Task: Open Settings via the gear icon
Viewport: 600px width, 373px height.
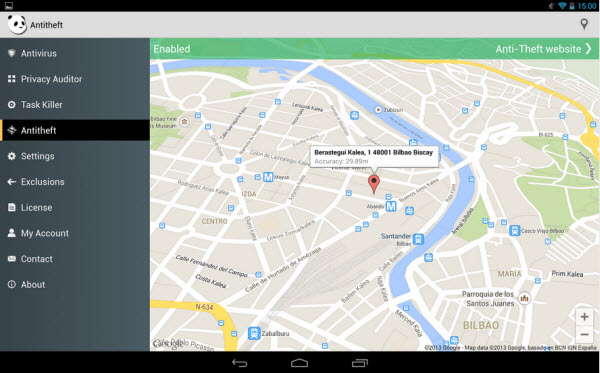Action: click(12, 156)
